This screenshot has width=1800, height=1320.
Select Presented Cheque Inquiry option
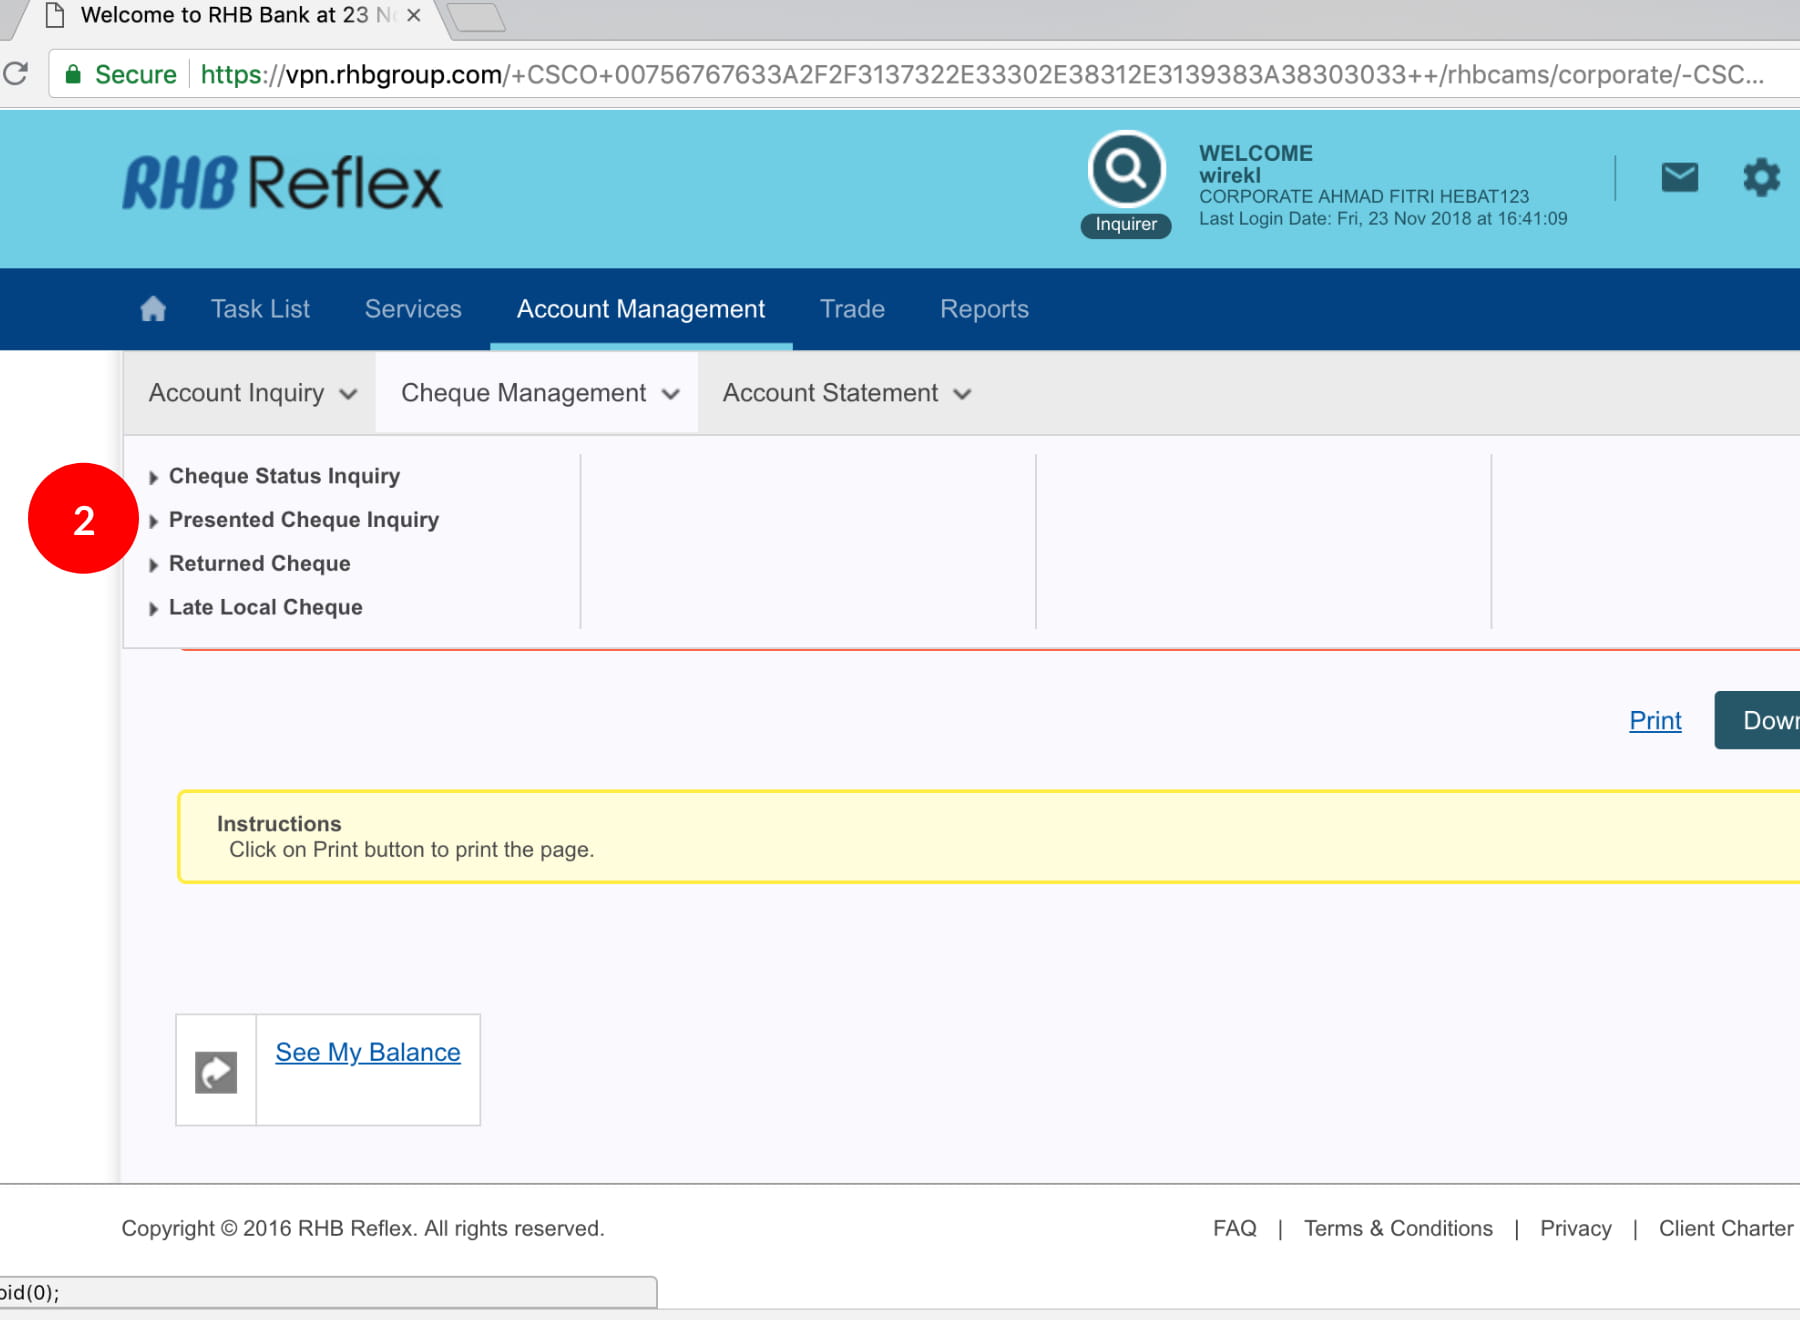tap(303, 520)
